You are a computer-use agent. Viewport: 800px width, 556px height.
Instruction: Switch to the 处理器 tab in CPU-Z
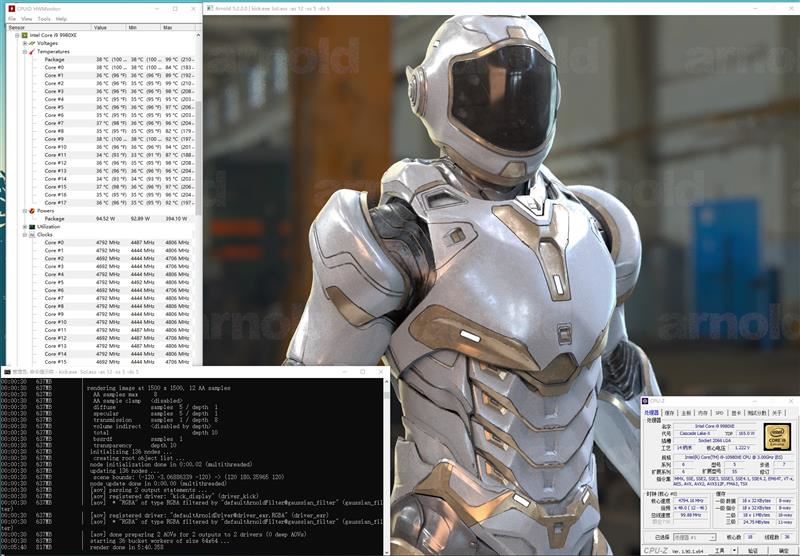click(652, 413)
